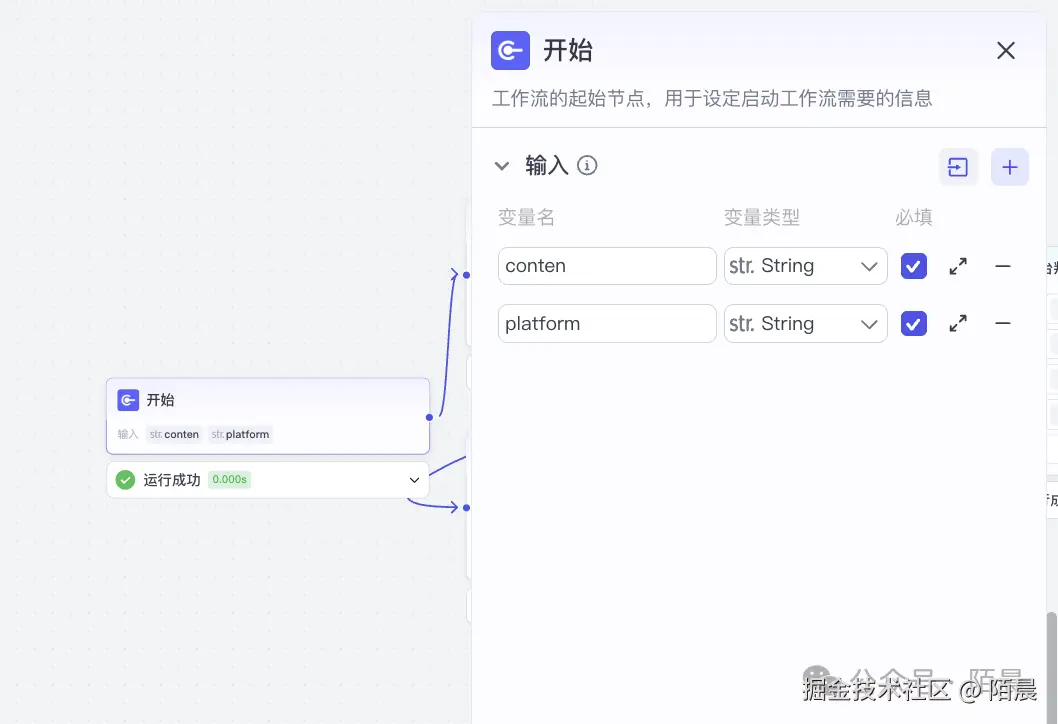The height and width of the screenshot is (724, 1058).
Task: Click the batch import icon near the plus button
Action: (958, 167)
